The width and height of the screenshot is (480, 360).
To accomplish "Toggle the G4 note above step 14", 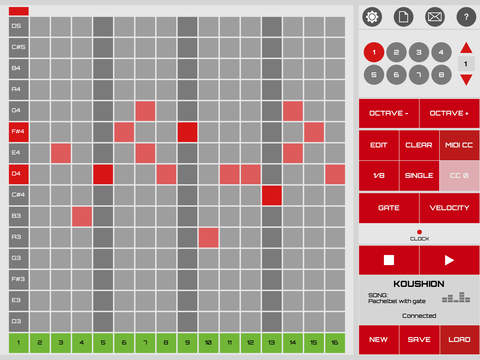I will point(293,110).
